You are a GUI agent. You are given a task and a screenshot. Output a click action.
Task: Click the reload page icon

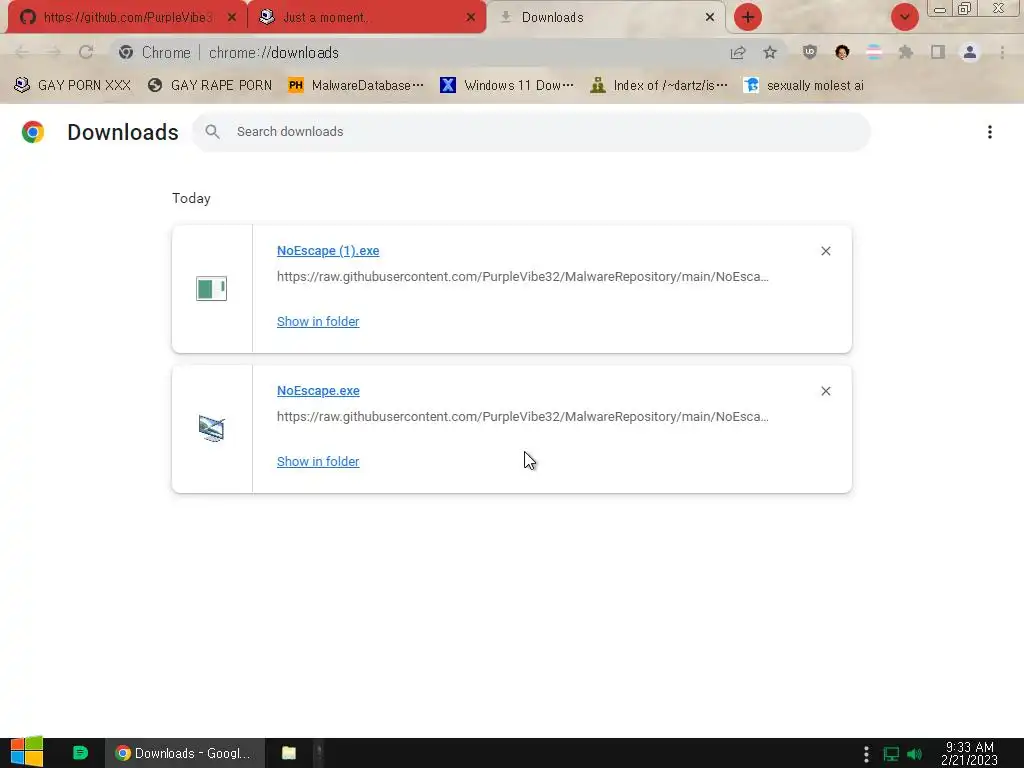[86, 52]
